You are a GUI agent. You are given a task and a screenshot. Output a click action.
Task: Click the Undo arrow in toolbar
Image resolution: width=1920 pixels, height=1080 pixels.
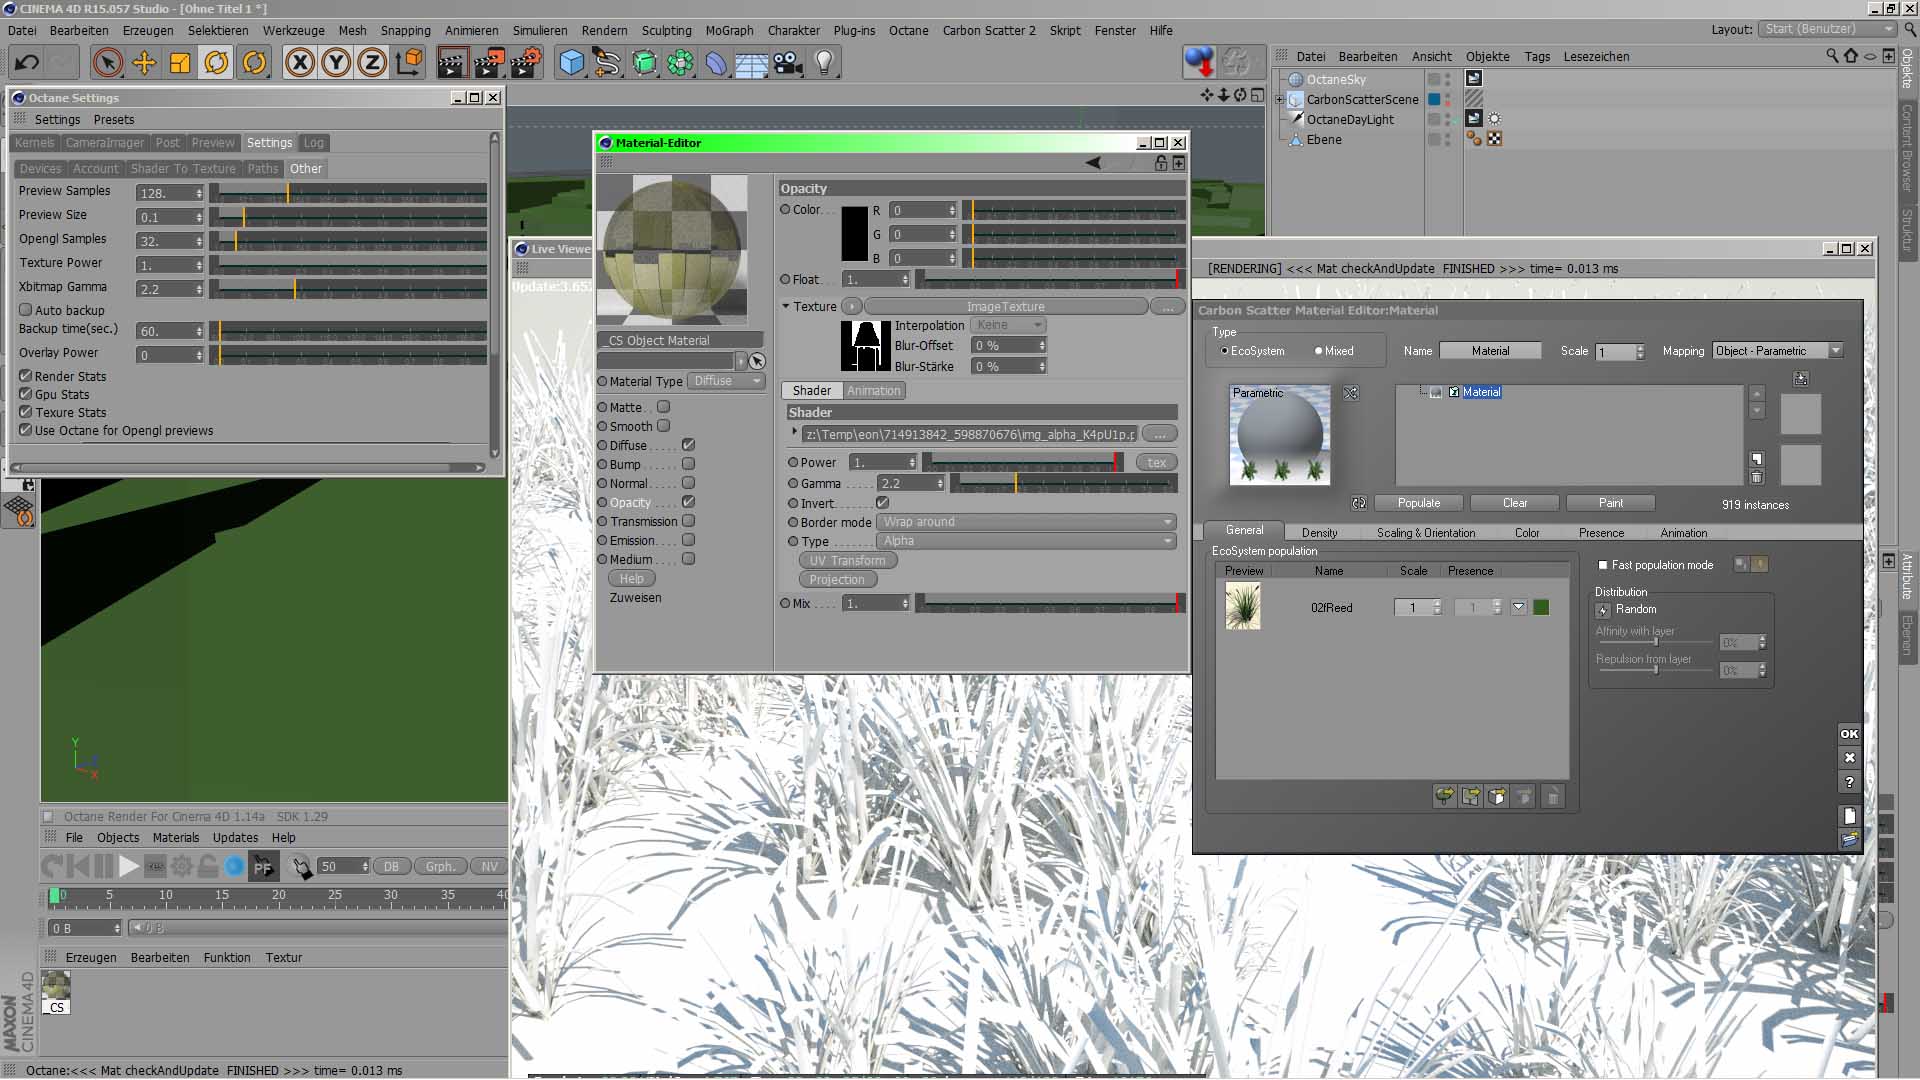pyautogui.click(x=27, y=63)
